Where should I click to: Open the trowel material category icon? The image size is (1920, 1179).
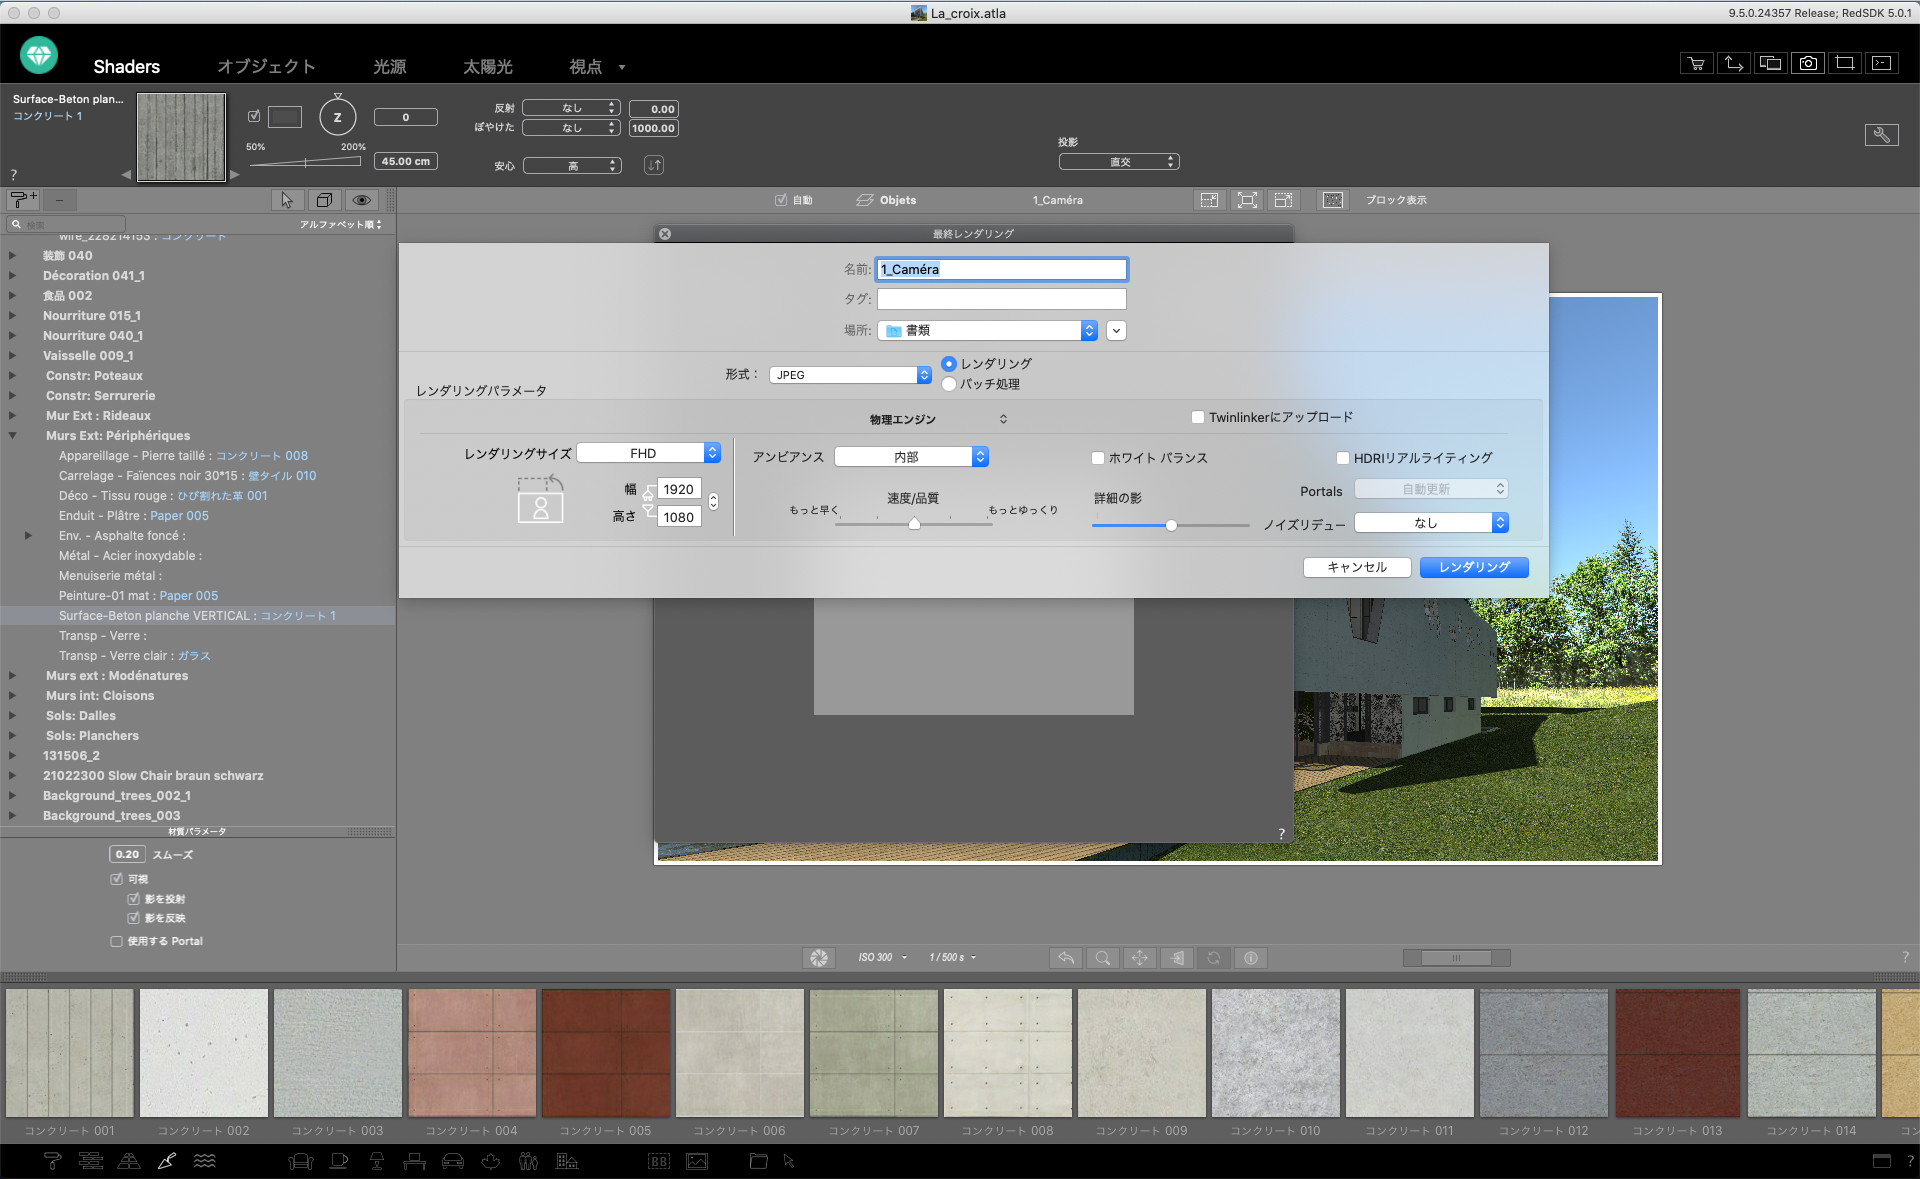(x=166, y=1161)
